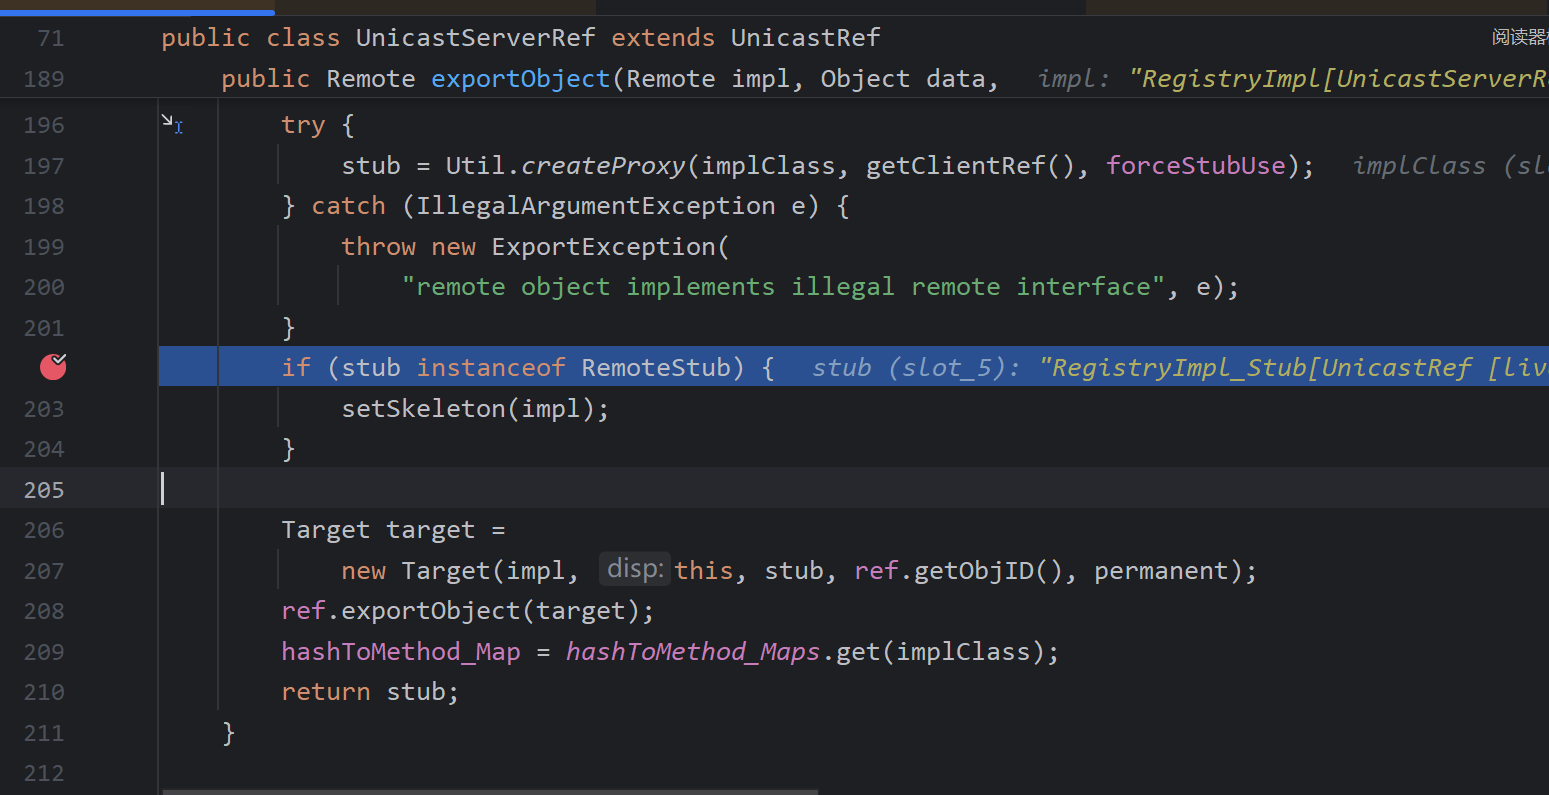Screen dimensions: 1549x795
Task: Click the inline impl: debug value on line 189
Action: tap(1293, 79)
